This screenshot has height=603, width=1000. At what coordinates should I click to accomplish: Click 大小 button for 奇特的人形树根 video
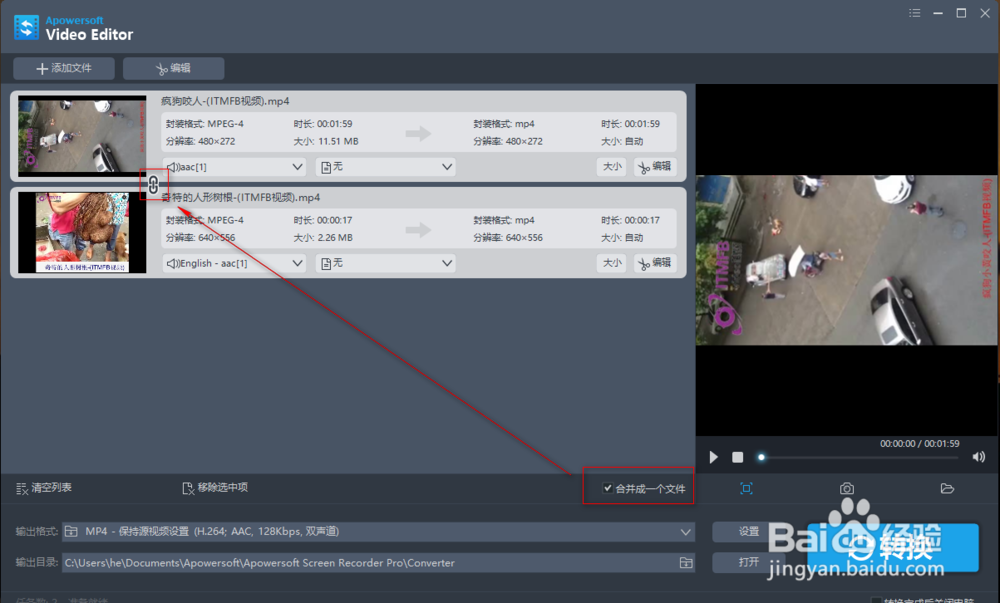612,263
